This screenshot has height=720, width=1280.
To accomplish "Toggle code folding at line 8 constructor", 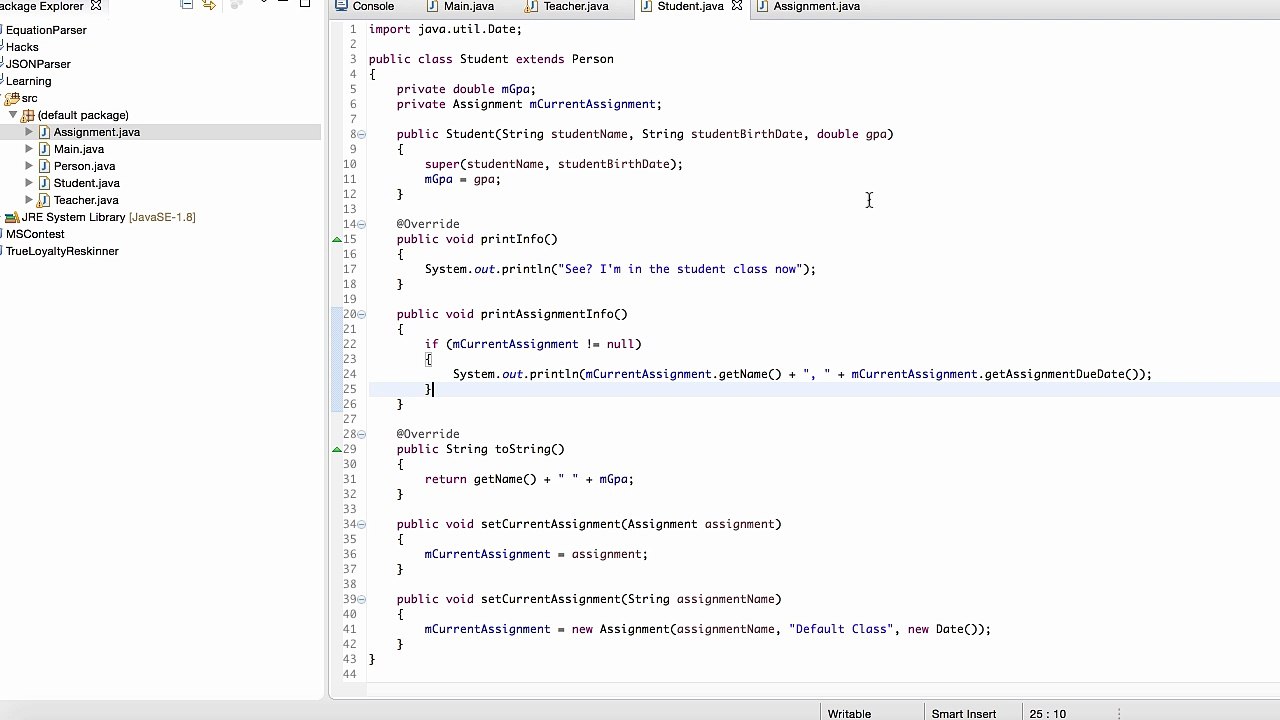I will coord(362,134).
